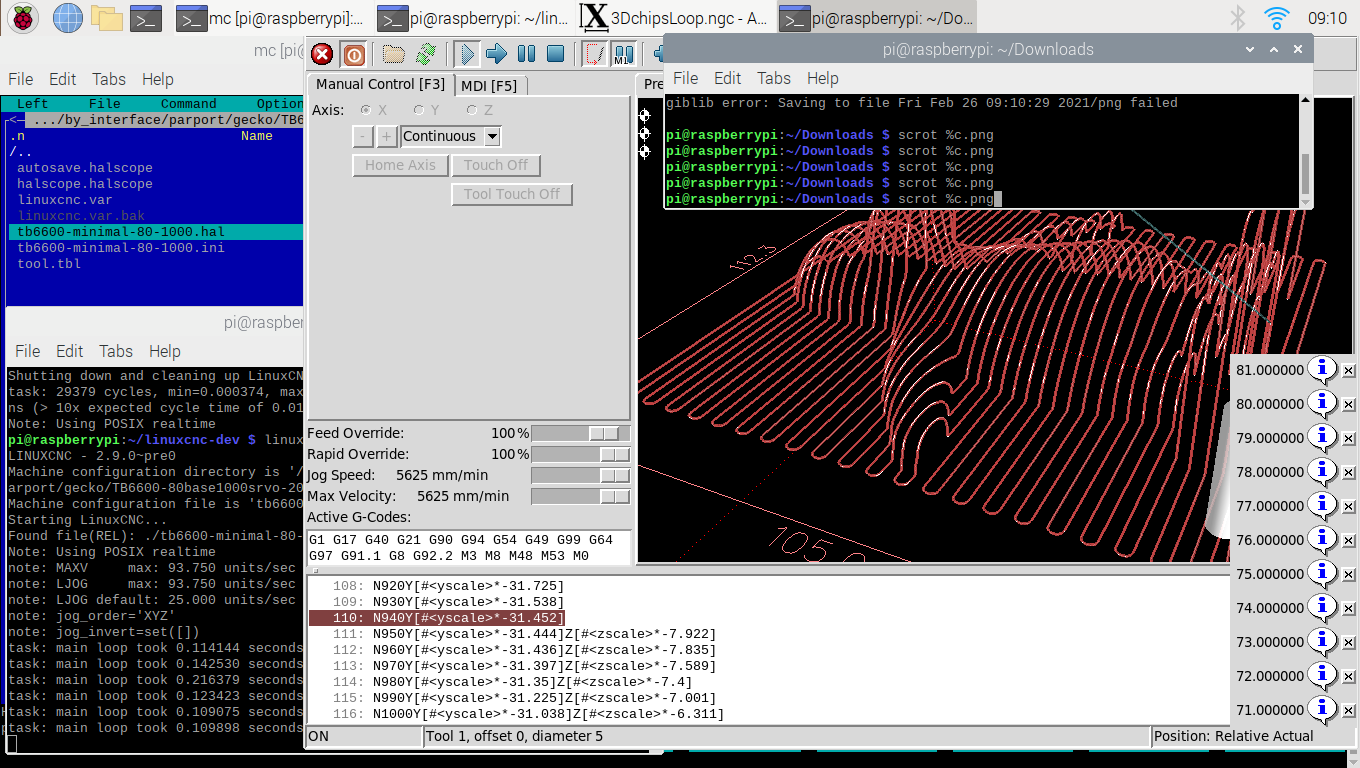Click the Home Axis button
The width and height of the screenshot is (1360, 768).
400,165
